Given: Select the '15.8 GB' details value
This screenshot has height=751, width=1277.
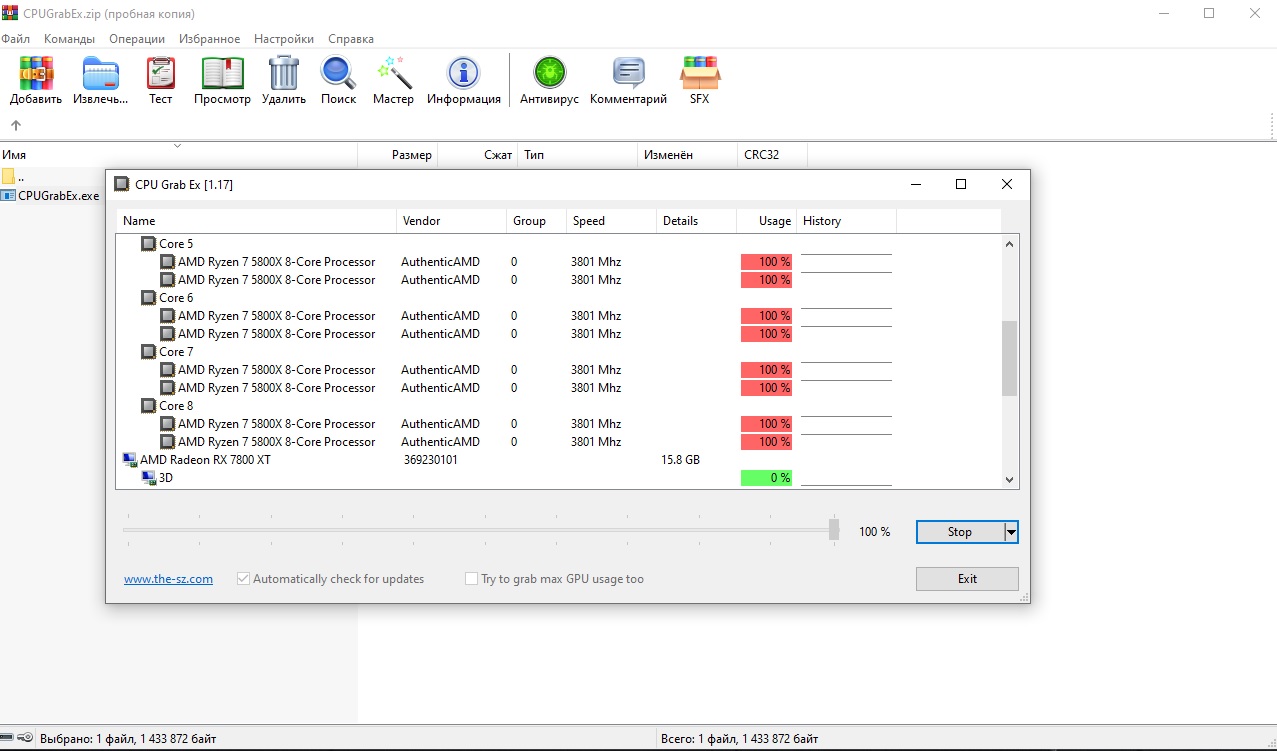Looking at the screenshot, I should click(680, 460).
